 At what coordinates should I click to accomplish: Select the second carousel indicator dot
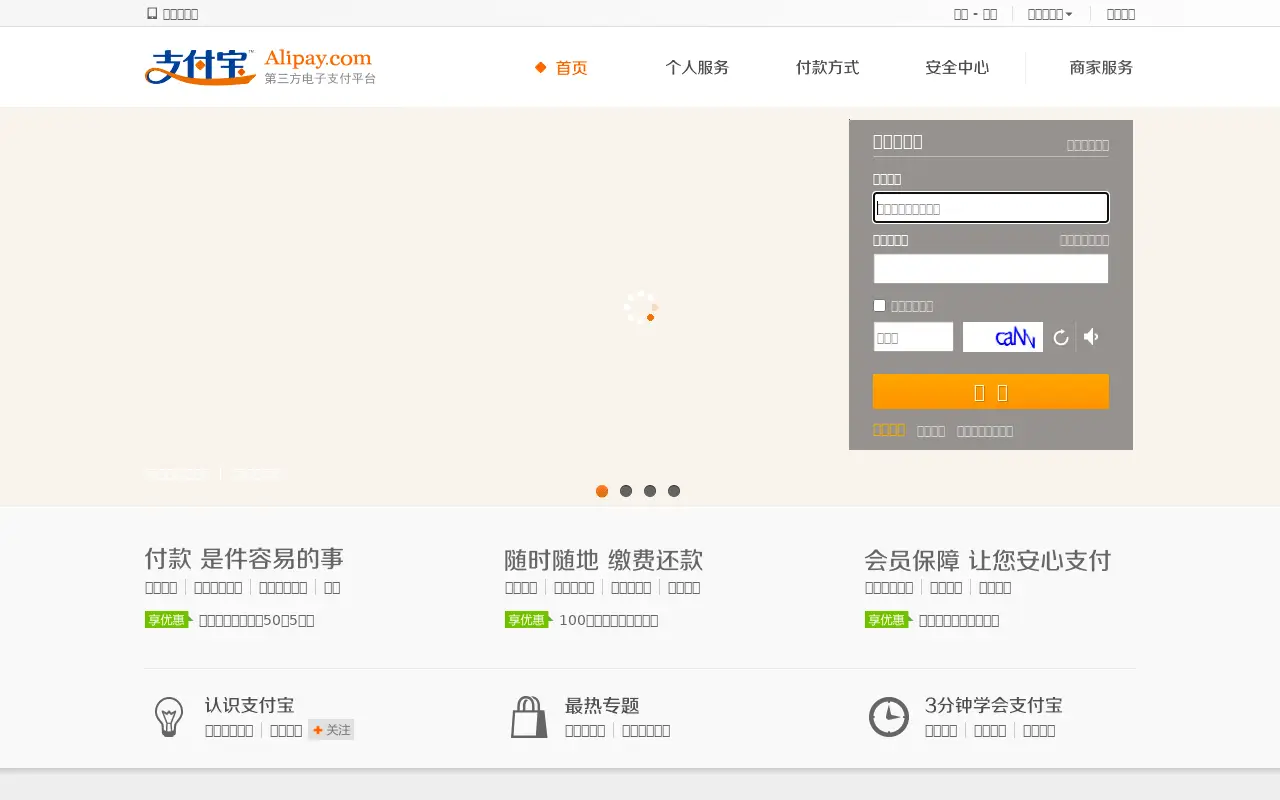(x=626, y=491)
